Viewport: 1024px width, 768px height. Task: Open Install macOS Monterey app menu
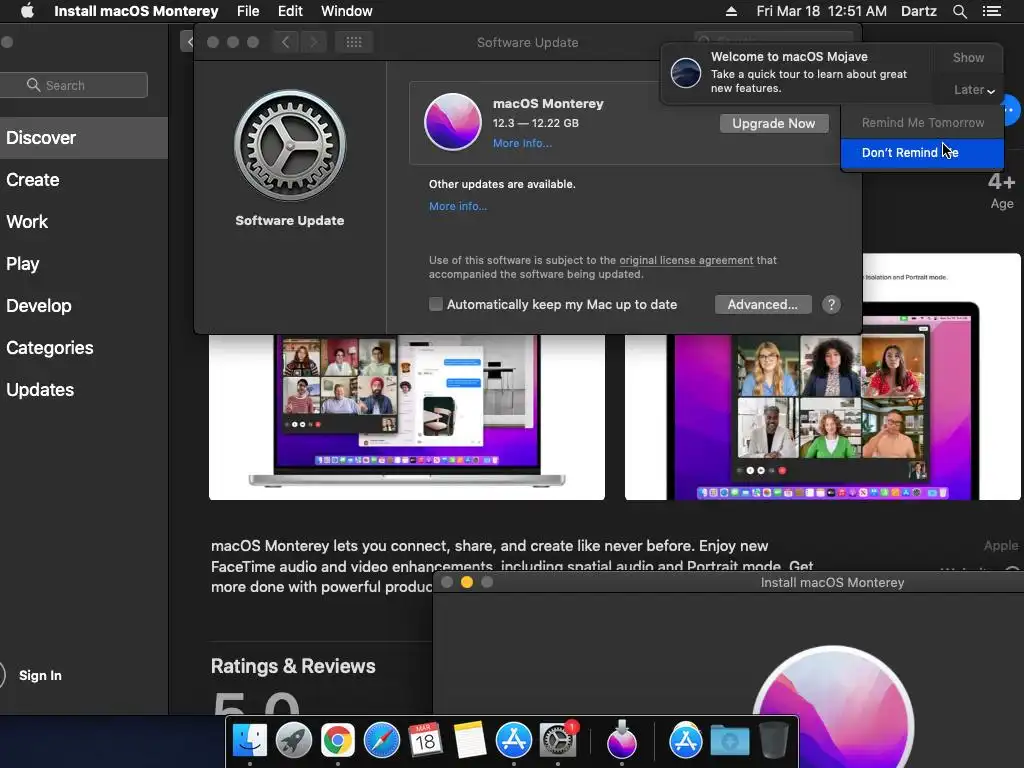(x=136, y=11)
